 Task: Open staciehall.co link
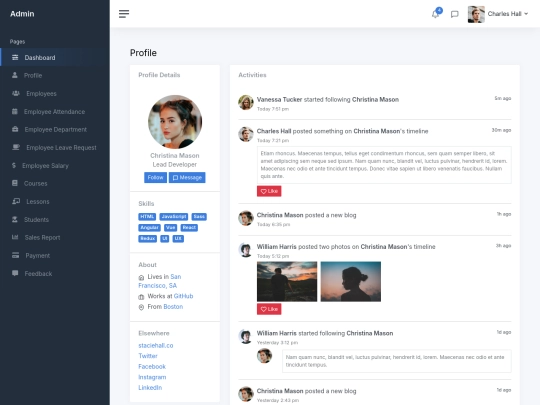click(156, 345)
